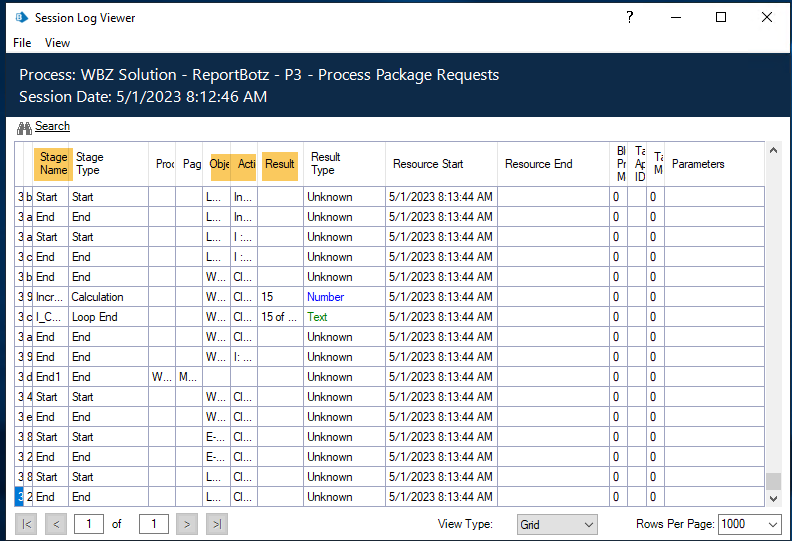Image resolution: width=792 pixels, height=541 pixels.
Task: Click the 'Loop End' stage type cell
Action: click(108, 317)
